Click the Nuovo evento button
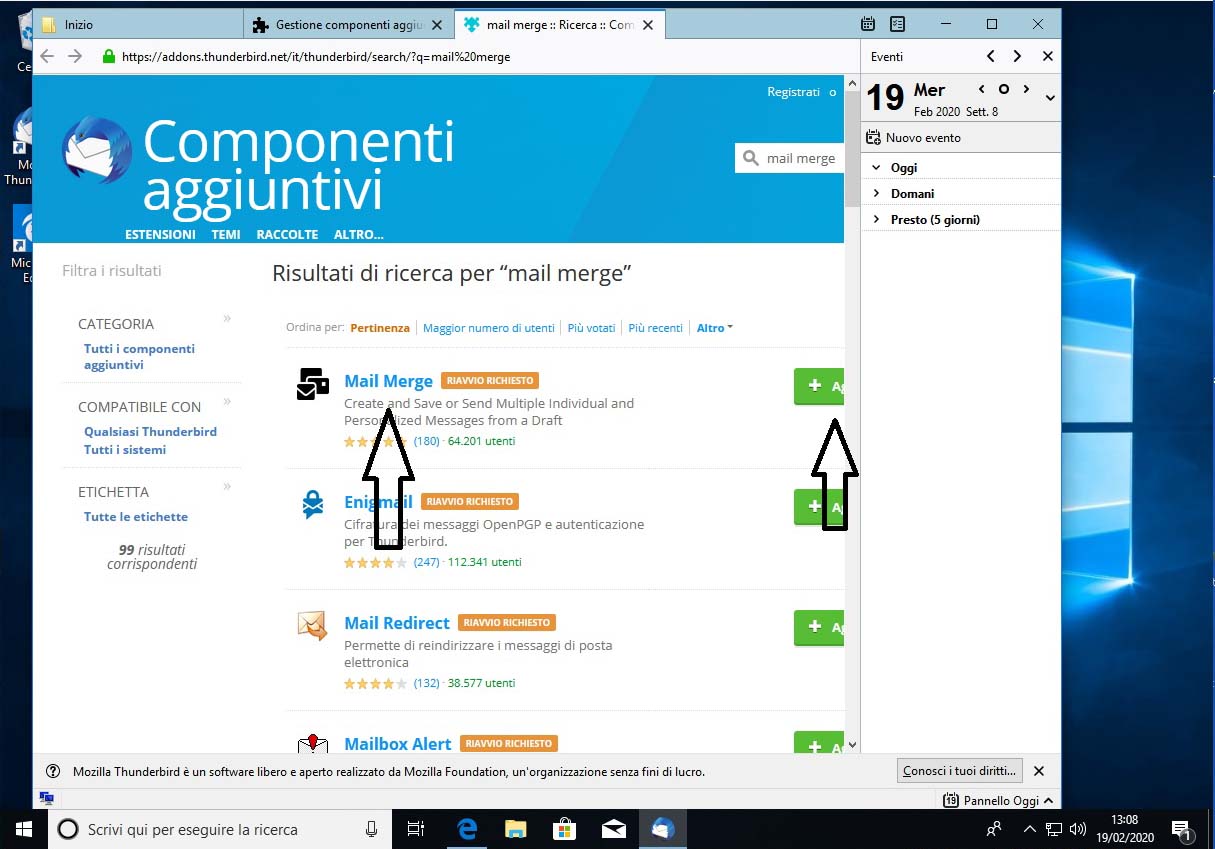The height and width of the screenshot is (849, 1215). [x=914, y=138]
